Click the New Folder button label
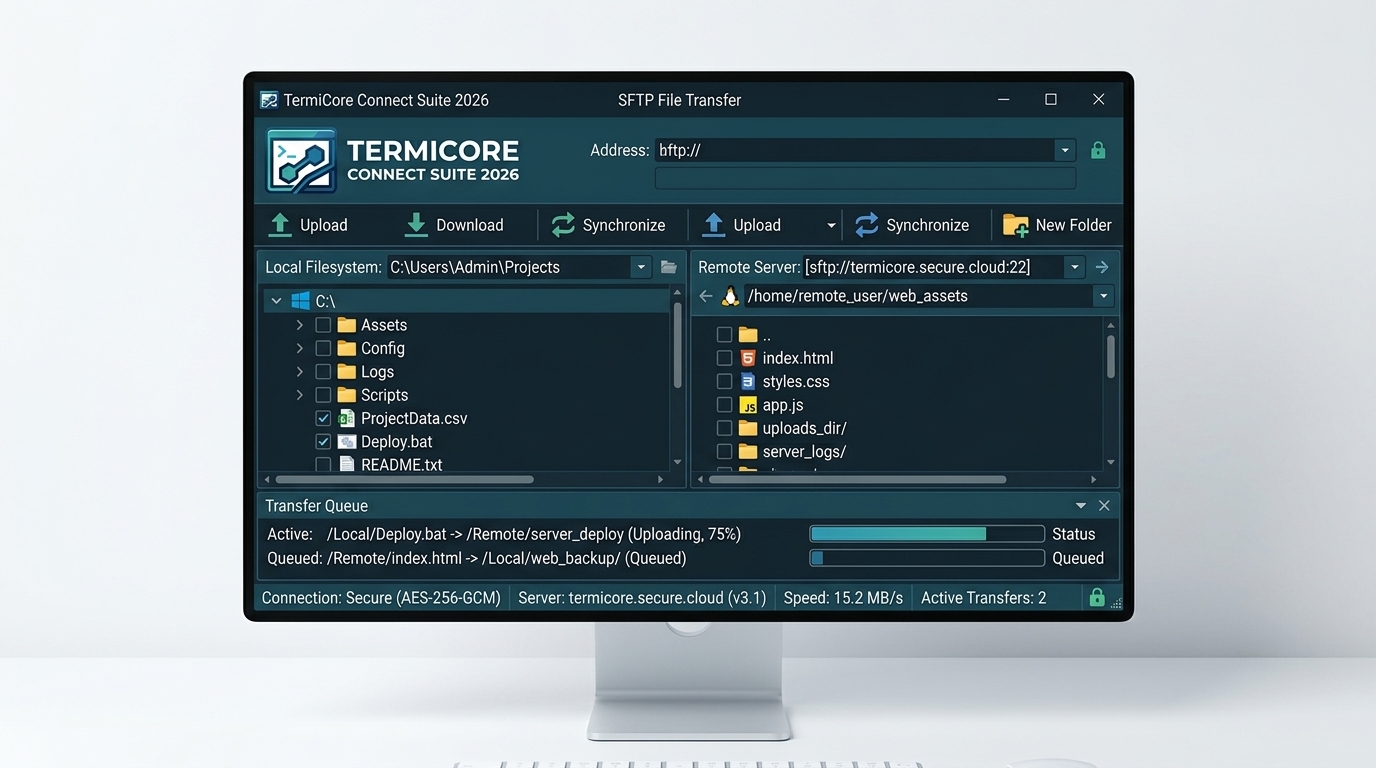Screen dimensions: 1376x768 [x=1074, y=225]
